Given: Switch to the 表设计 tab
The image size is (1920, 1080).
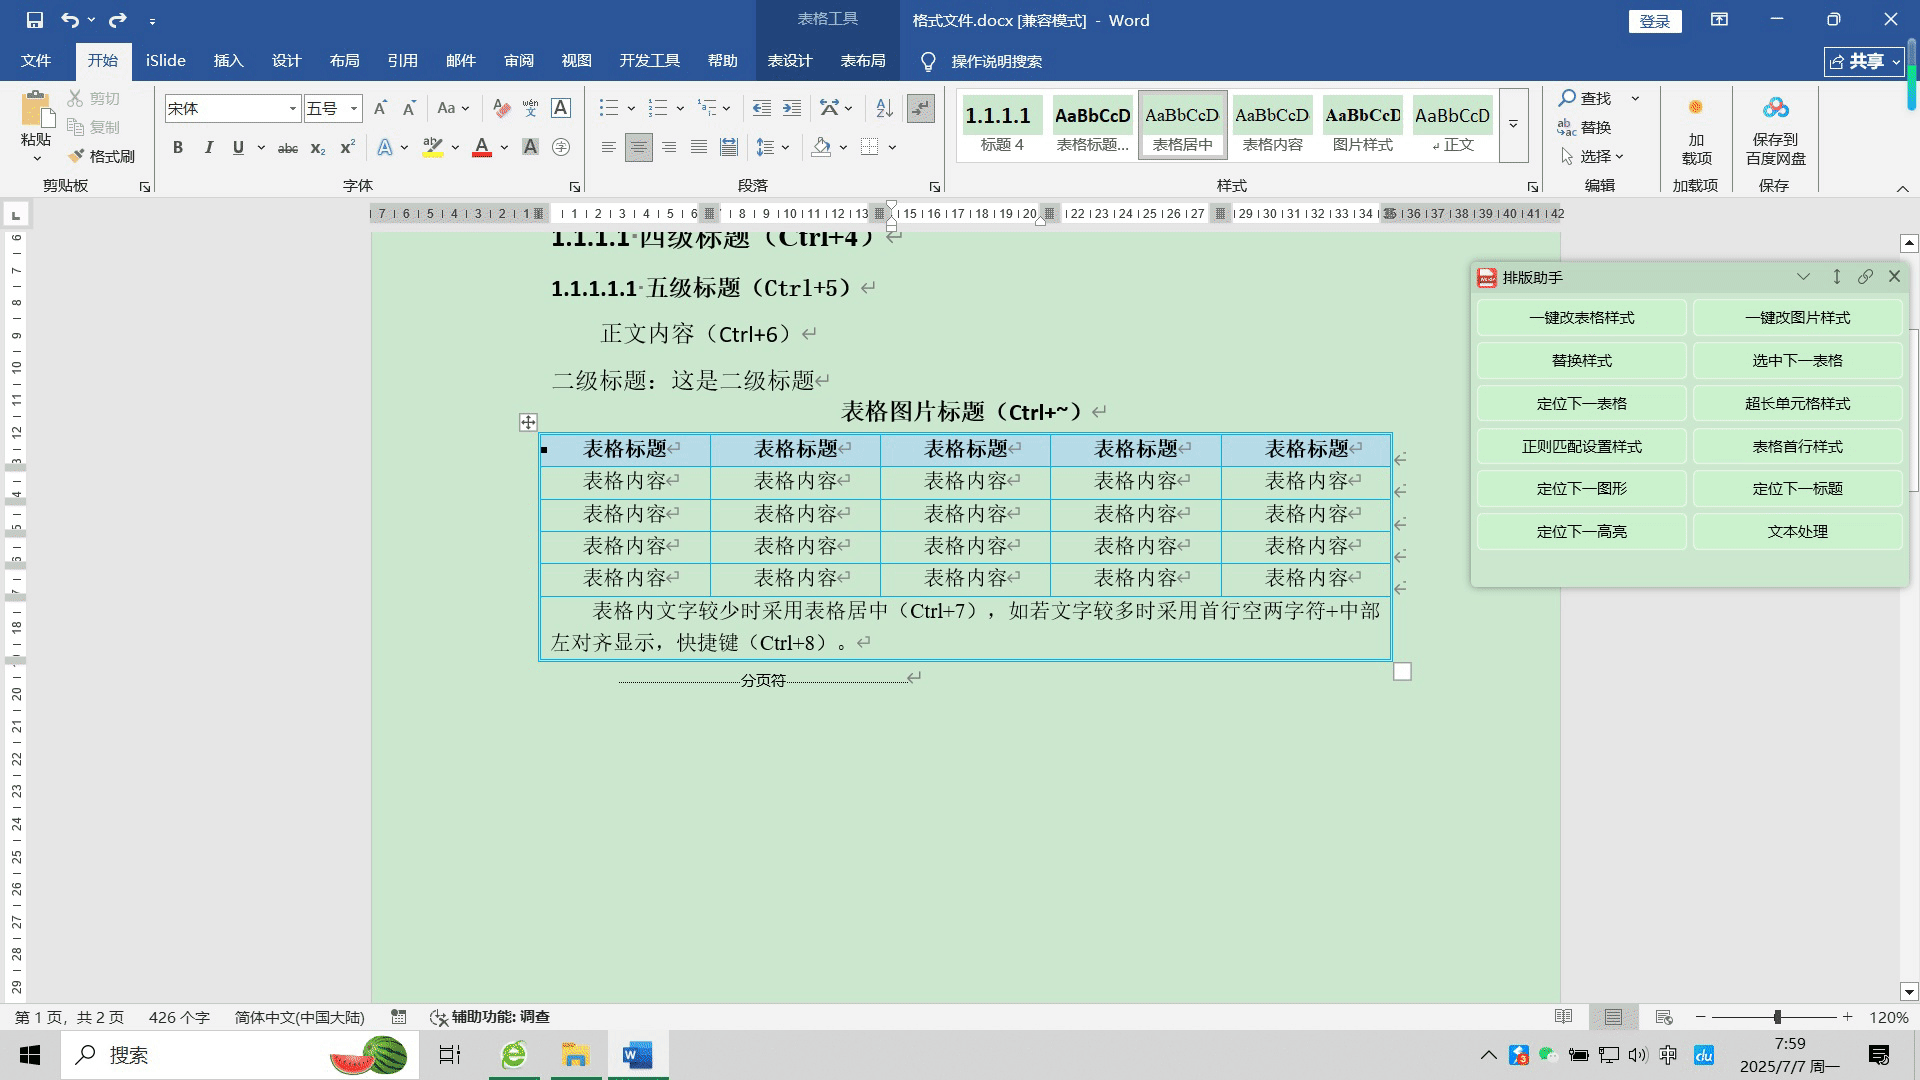Looking at the screenshot, I should pos(790,61).
